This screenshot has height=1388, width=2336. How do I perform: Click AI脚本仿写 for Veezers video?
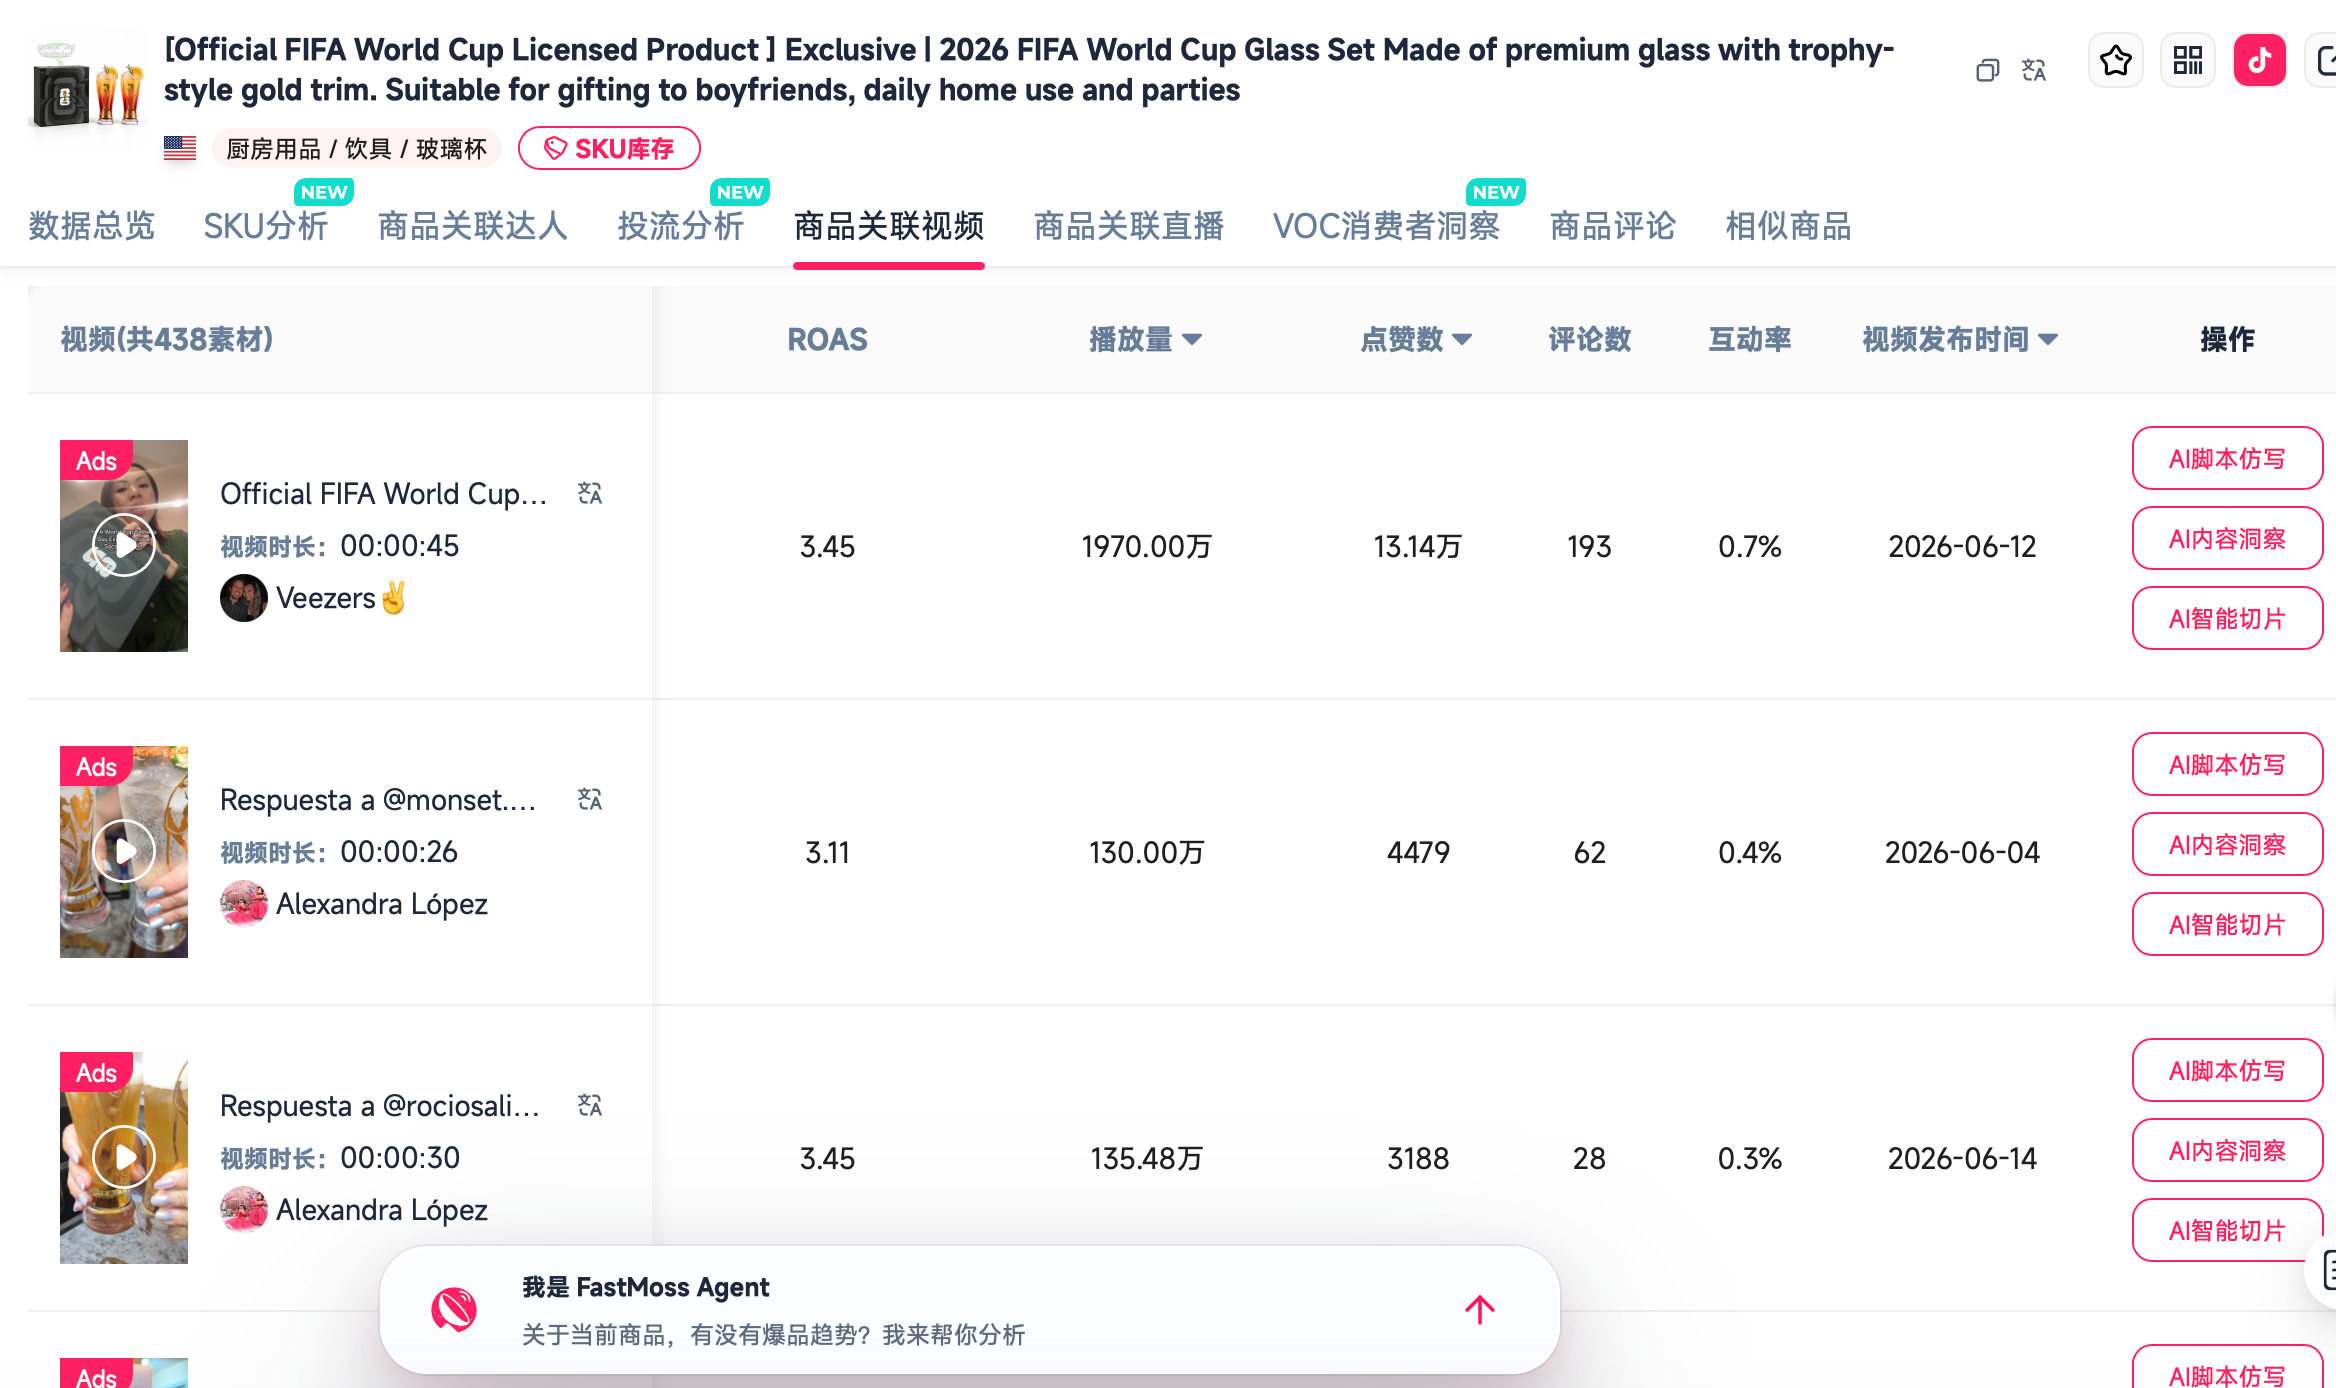(x=2227, y=459)
